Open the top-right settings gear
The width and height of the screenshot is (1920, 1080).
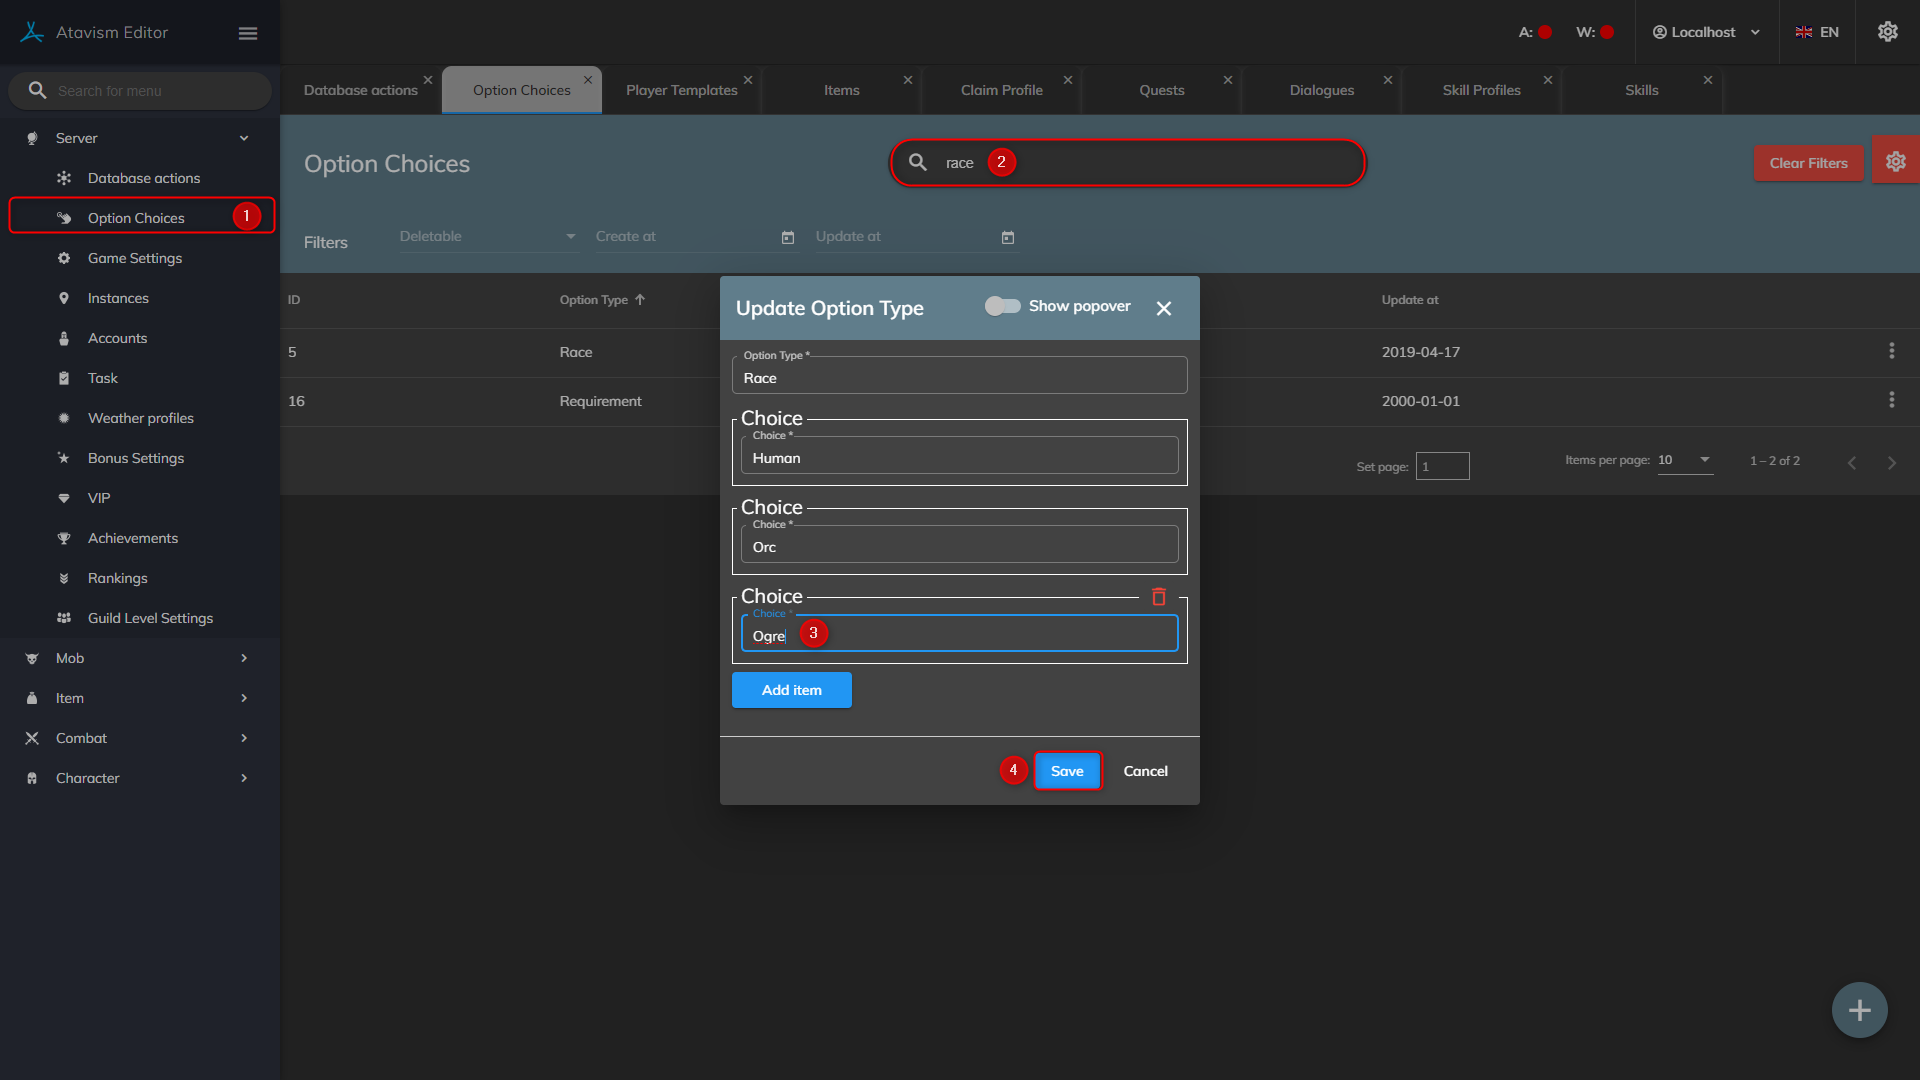point(1887,32)
